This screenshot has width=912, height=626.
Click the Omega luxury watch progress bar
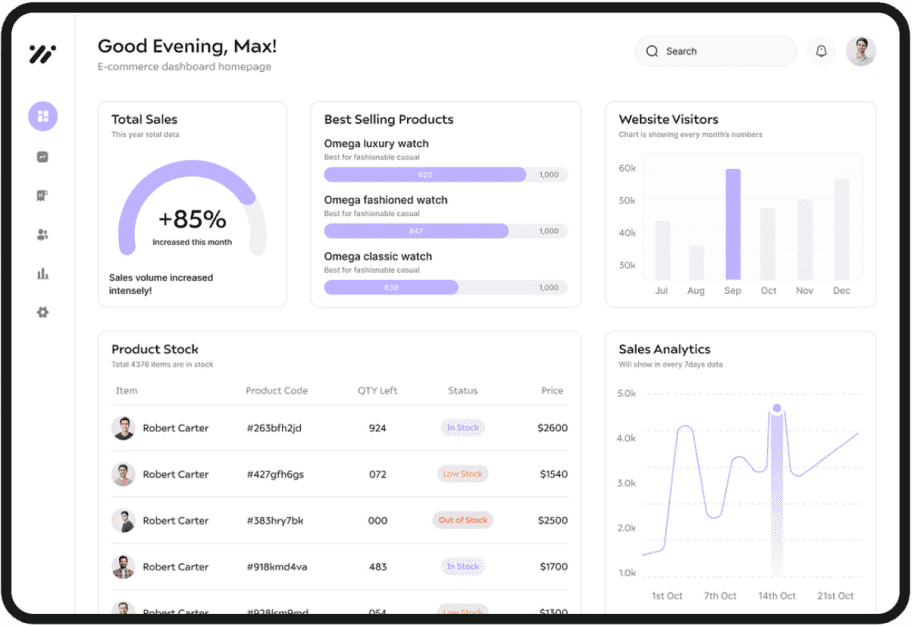pyautogui.click(x=445, y=175)
